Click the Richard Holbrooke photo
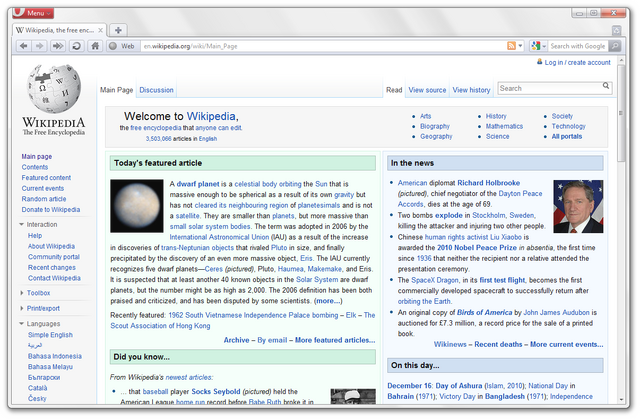This screenshot has width=640, height=419. [x=578, y=206]
